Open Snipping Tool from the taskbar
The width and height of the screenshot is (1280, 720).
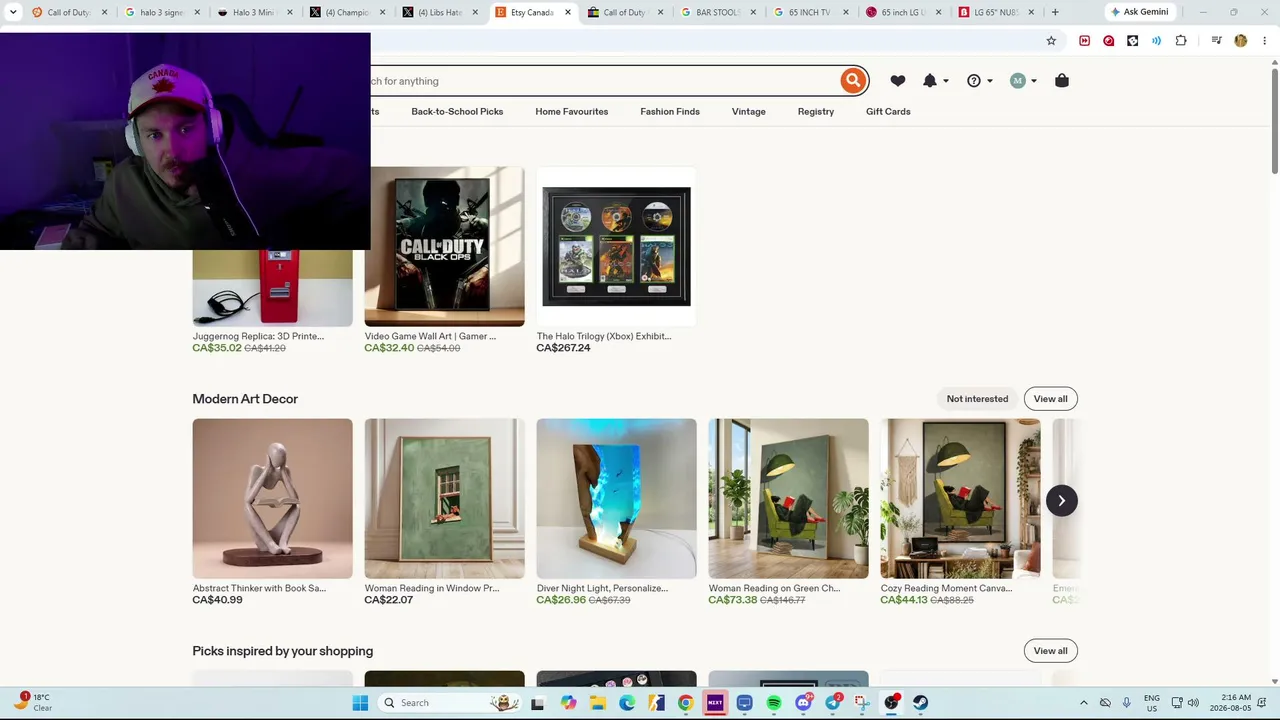coord(862,703)
